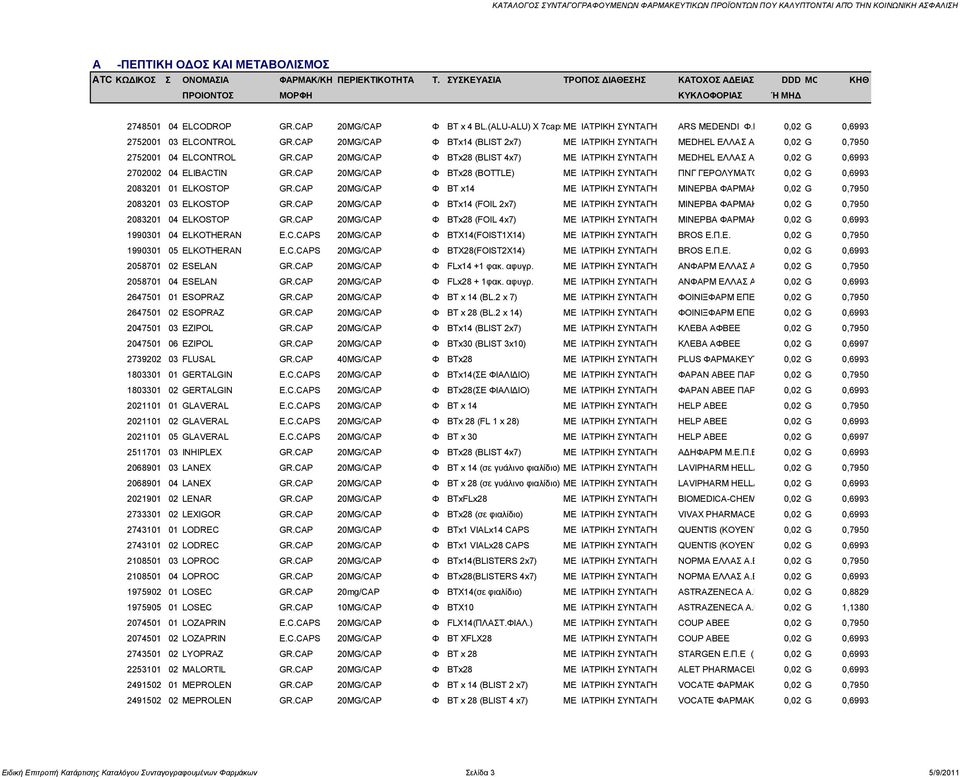The height and width of the screenshot is (777, 960).
Task: Click the STARGEN Ε.Π.Ε license holder
Action: (x=716, y=654)
